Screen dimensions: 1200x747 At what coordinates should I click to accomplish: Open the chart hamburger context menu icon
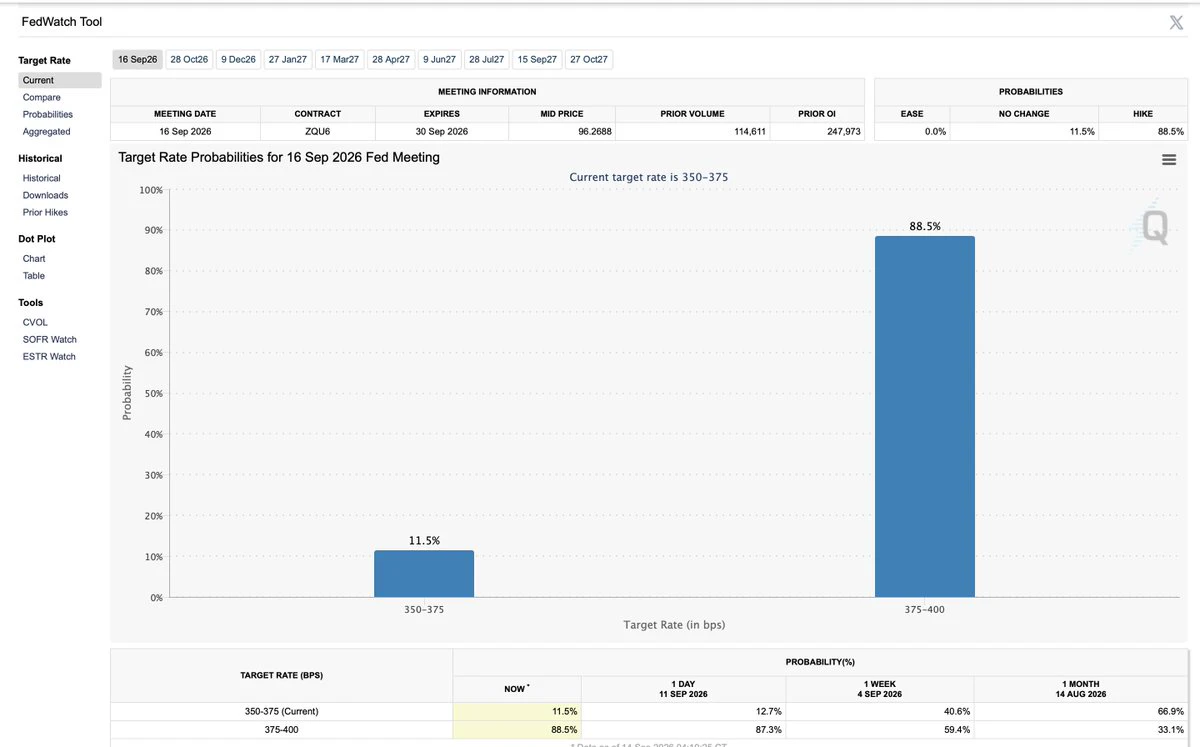point(1168,160)
